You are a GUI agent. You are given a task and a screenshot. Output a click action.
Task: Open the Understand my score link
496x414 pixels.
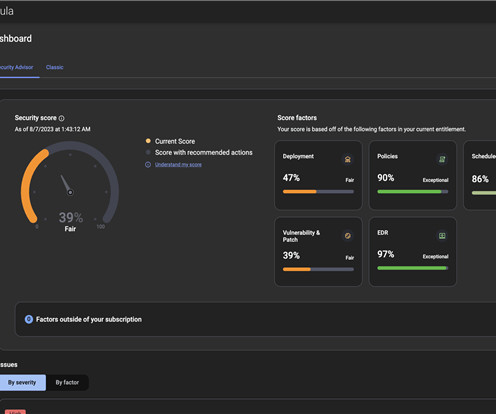point(178,165)
